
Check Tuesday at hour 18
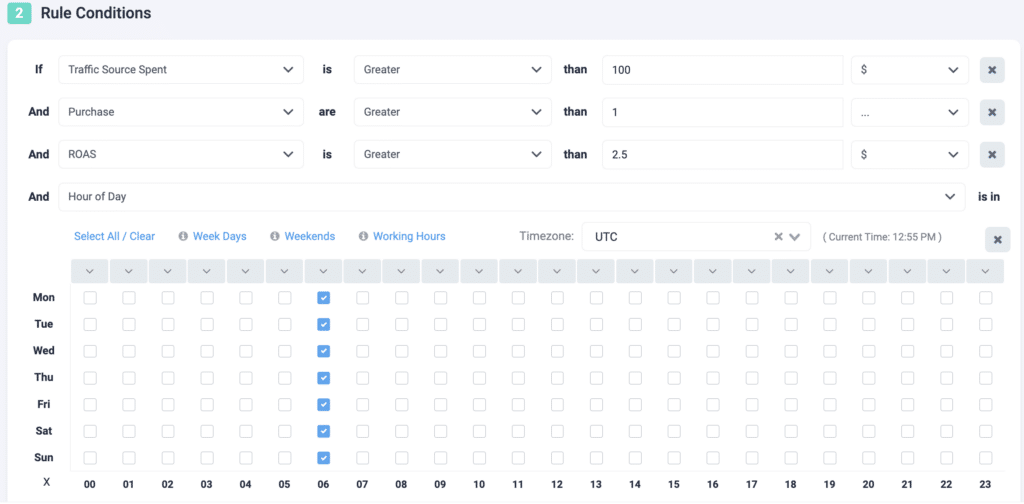click(791, 324)
